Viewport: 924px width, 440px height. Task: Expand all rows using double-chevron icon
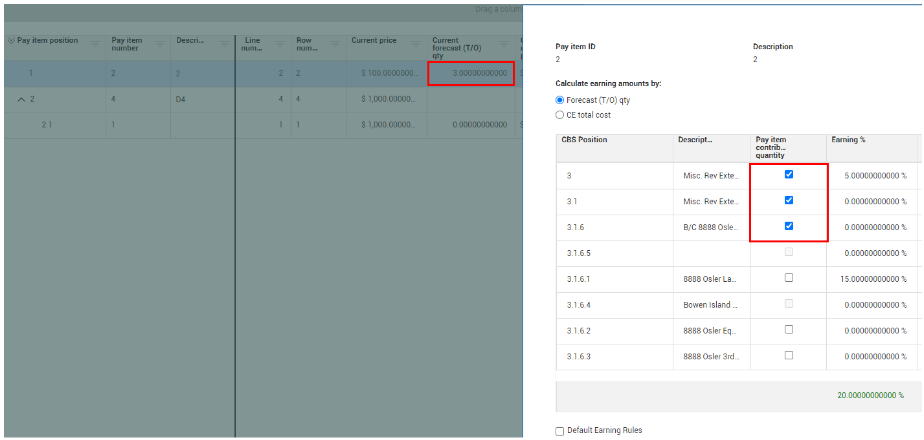pyautogui.click(x=10, y=41)
